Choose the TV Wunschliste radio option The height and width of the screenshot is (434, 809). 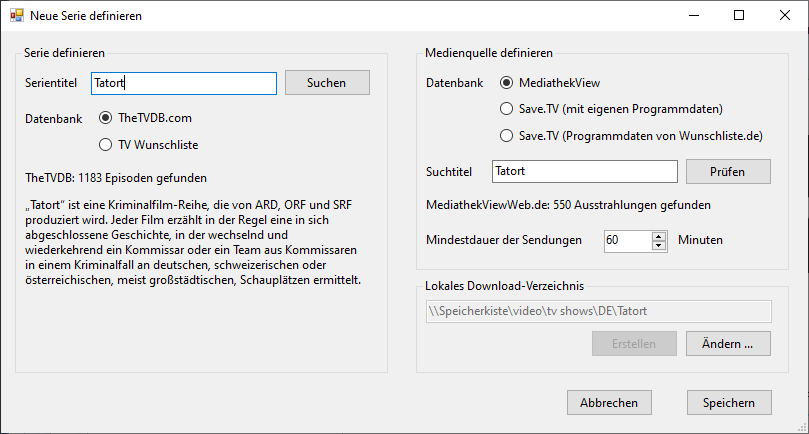pyautogui.click(x=105, y=144)
